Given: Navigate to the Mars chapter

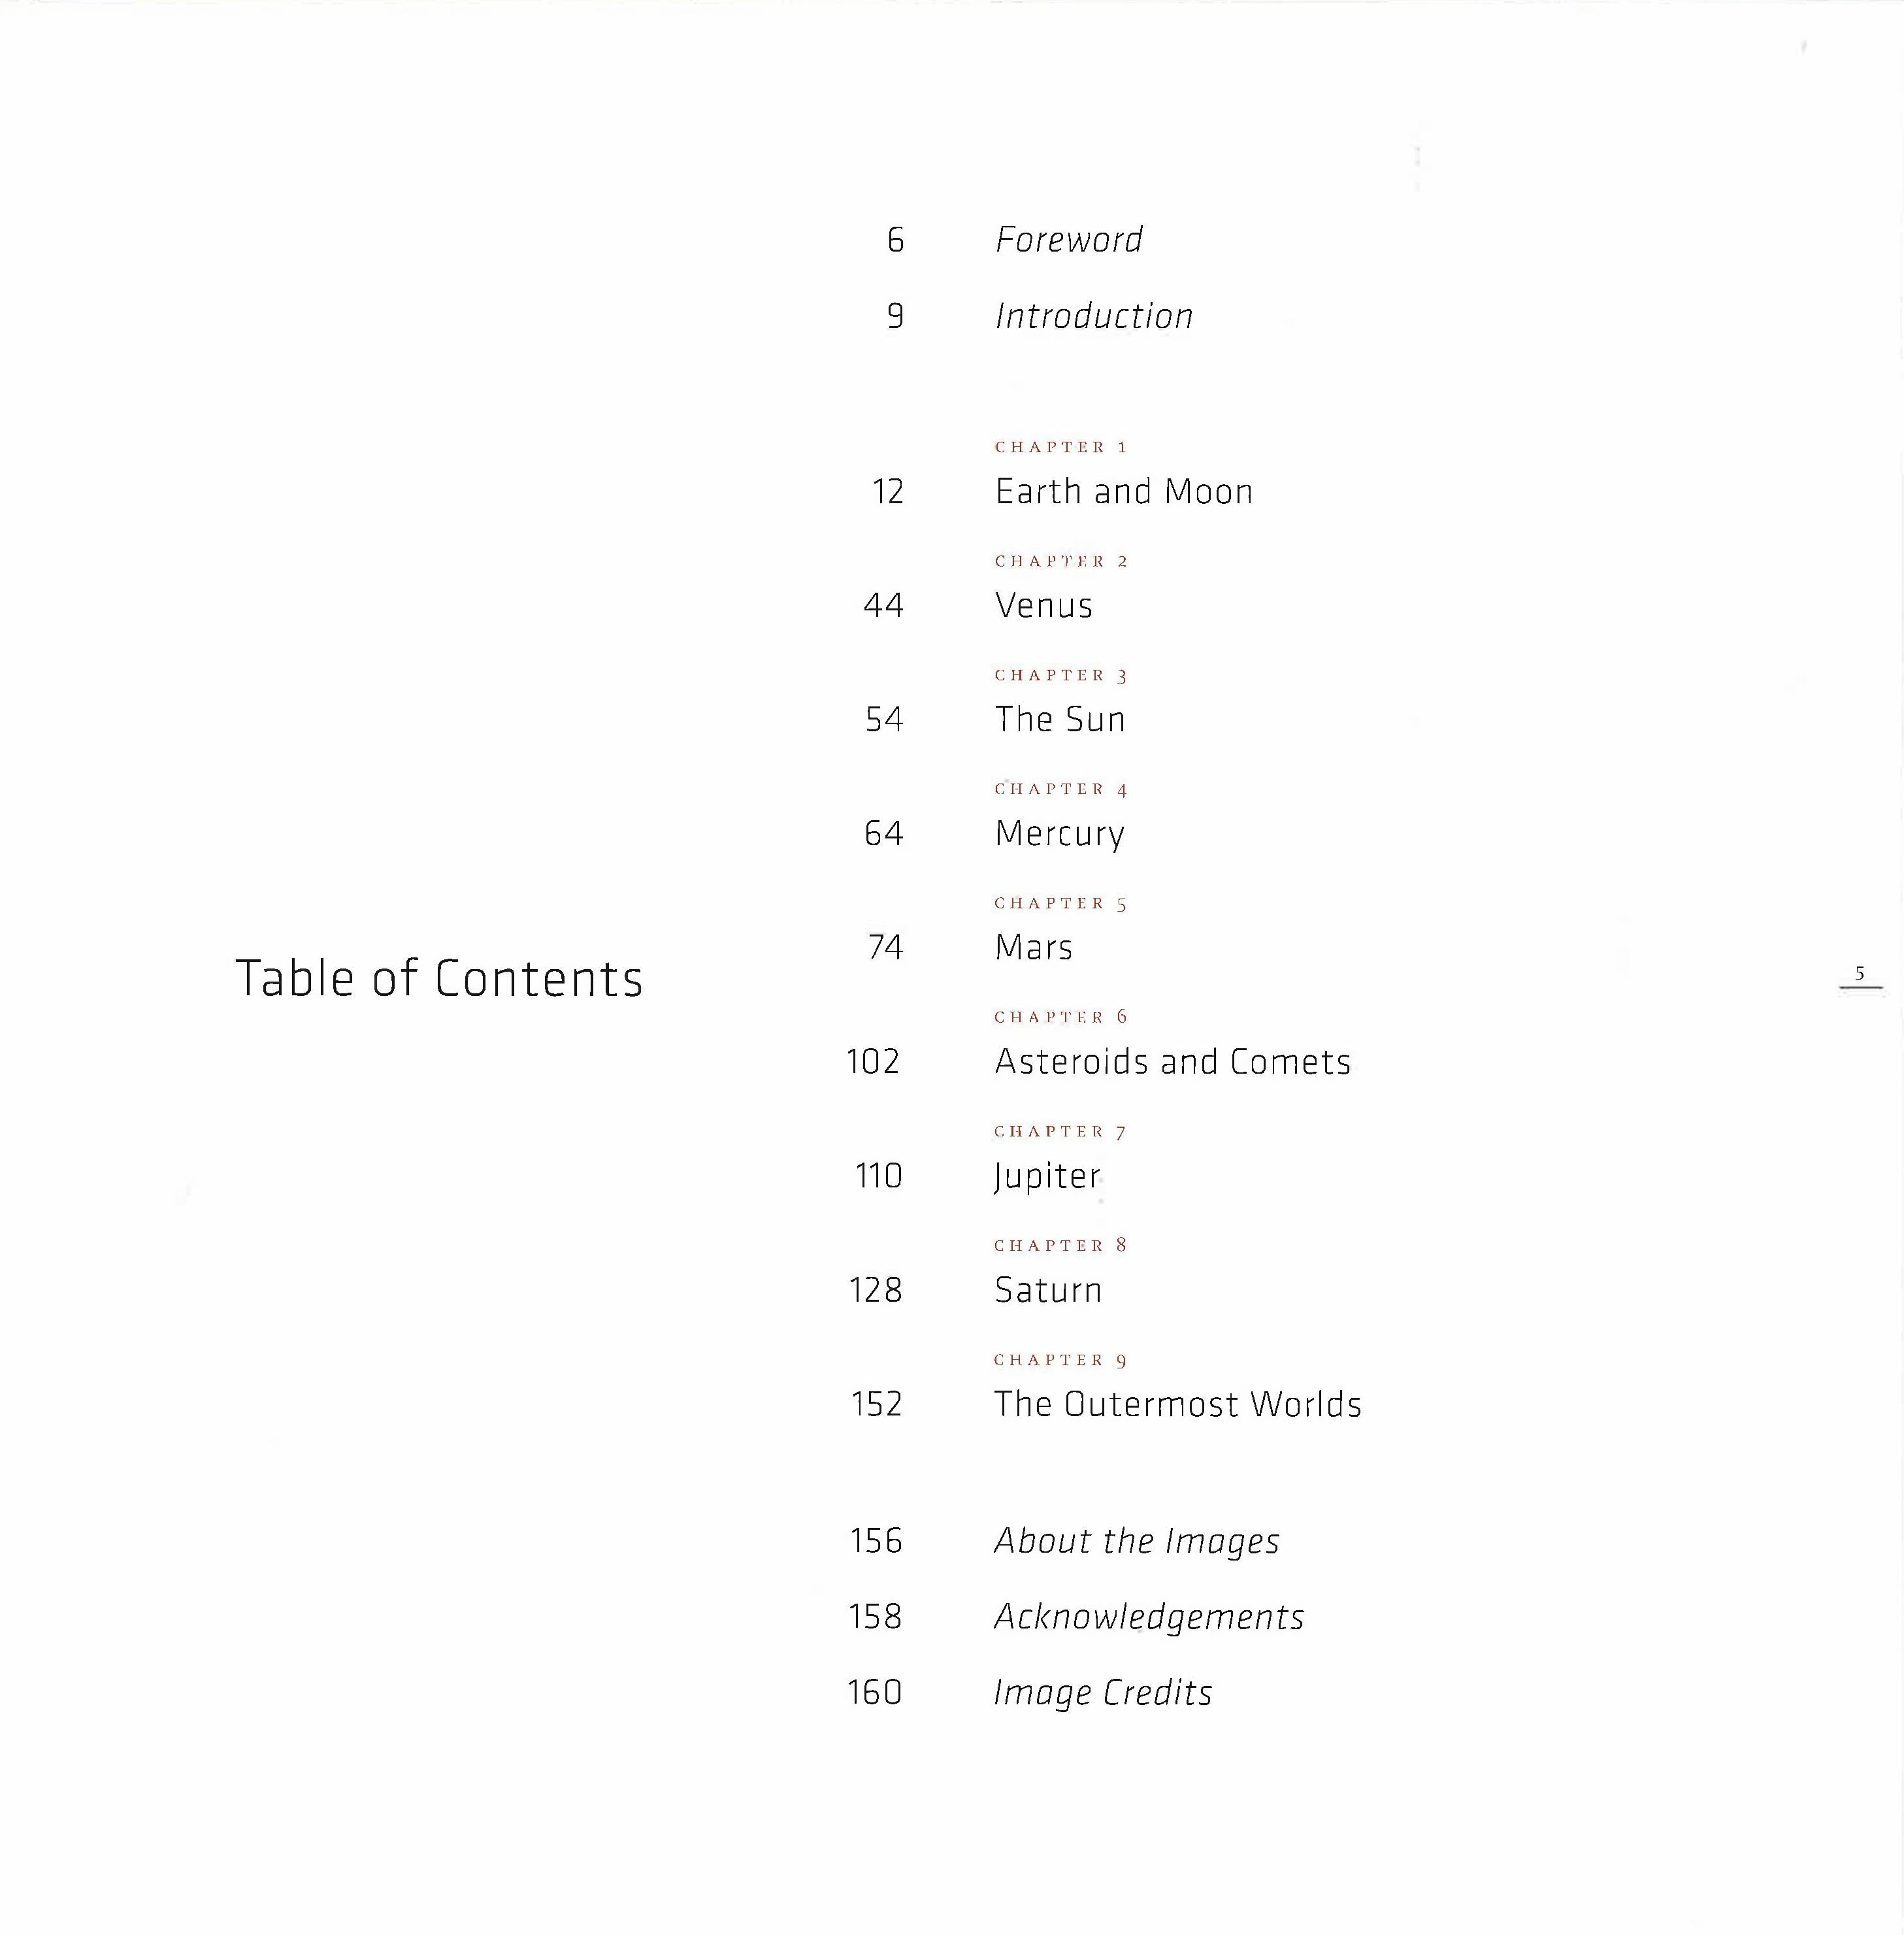Looking at the screenshot, I should [x=1033, y=947].
